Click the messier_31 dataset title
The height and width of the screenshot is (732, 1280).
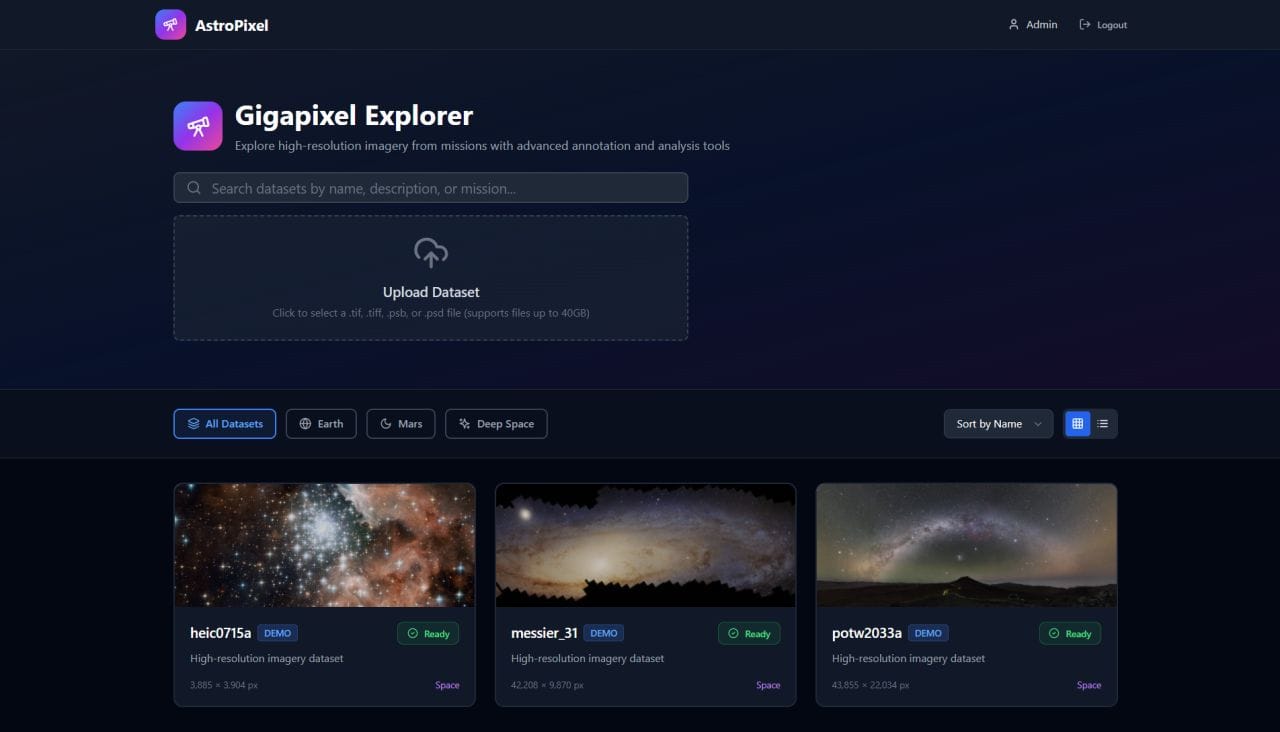[544, 633]
